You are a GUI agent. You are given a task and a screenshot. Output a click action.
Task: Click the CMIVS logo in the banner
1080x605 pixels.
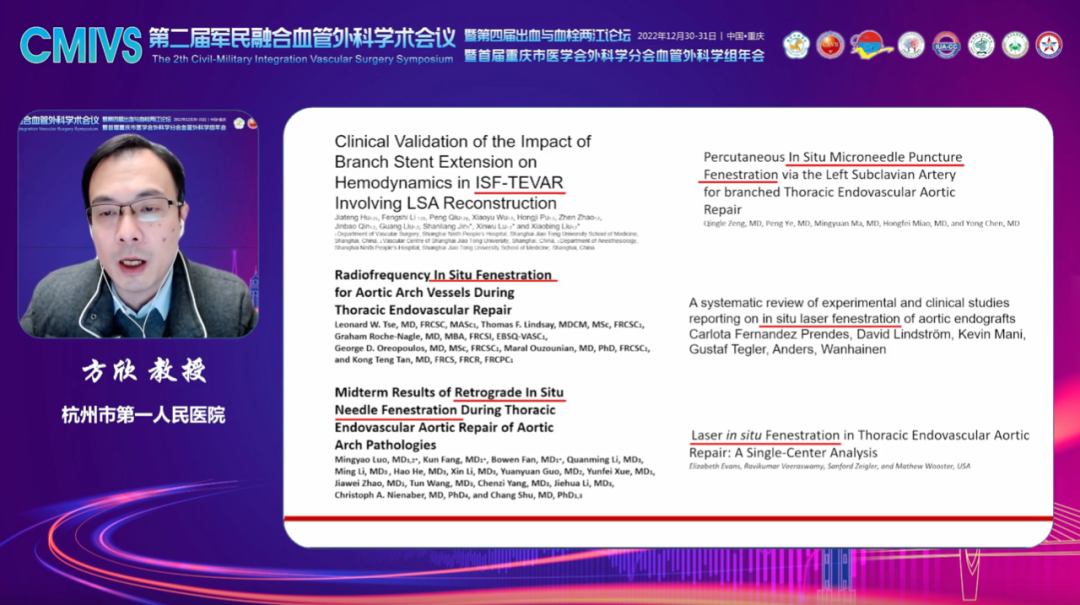point(81,46)
